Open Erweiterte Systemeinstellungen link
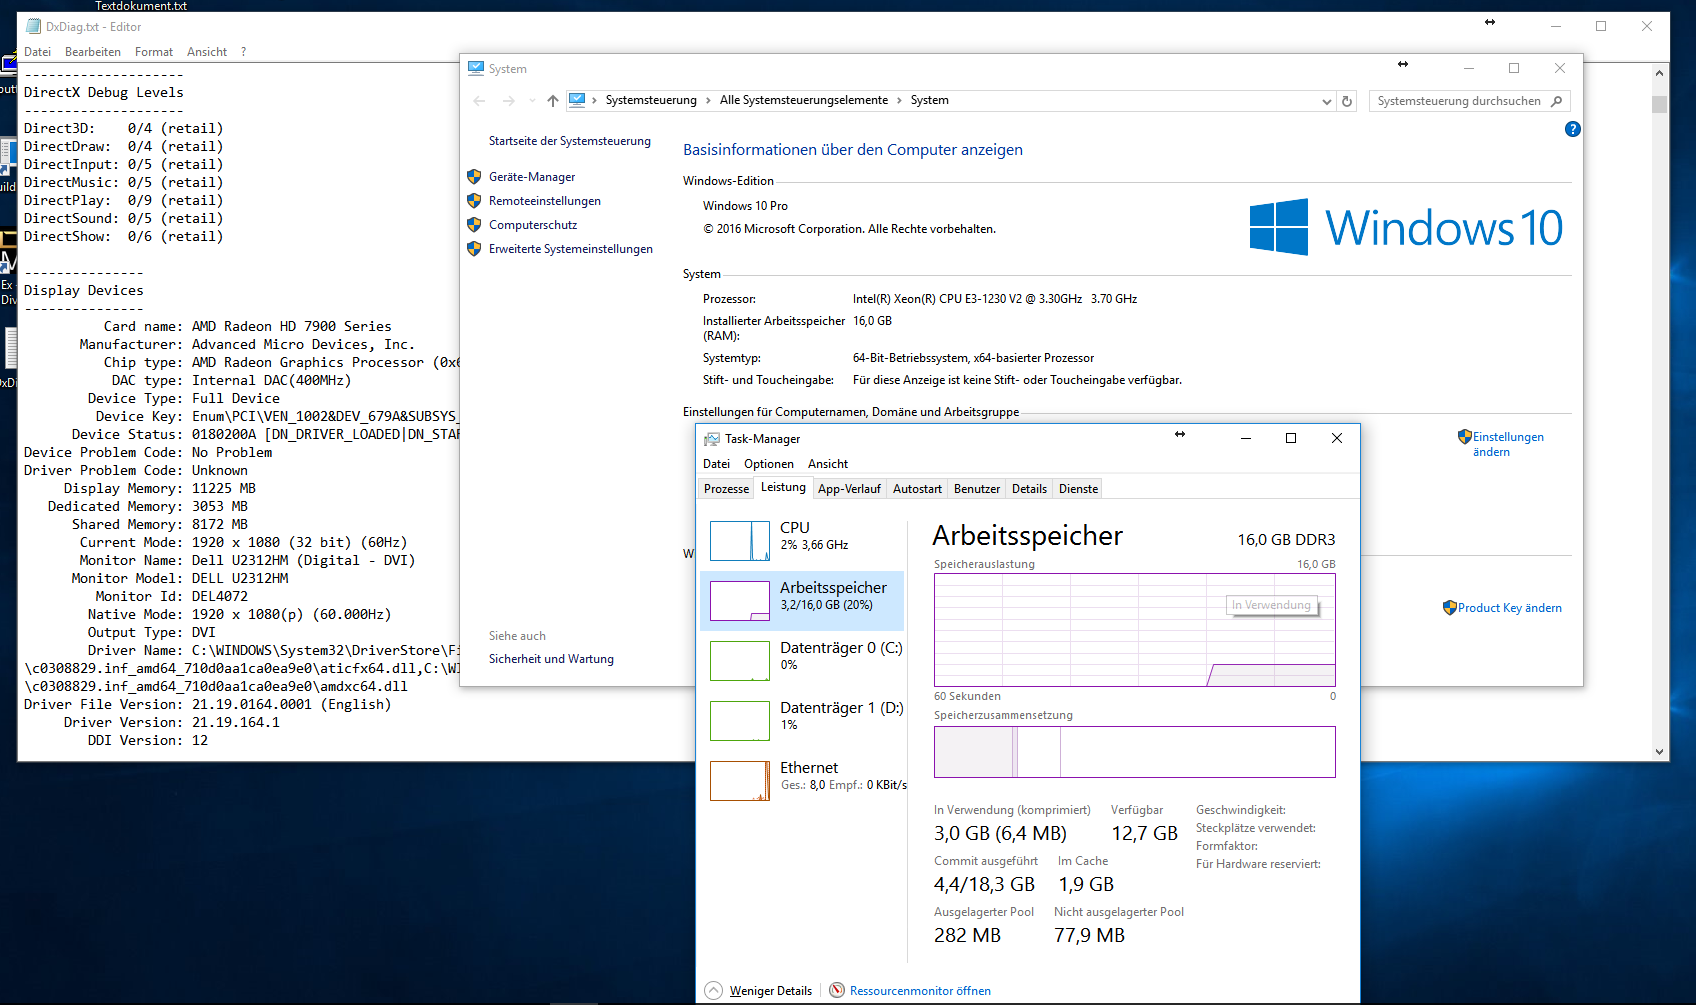The height and width of the screenshot is (1005, 1696). click(571, 249)
